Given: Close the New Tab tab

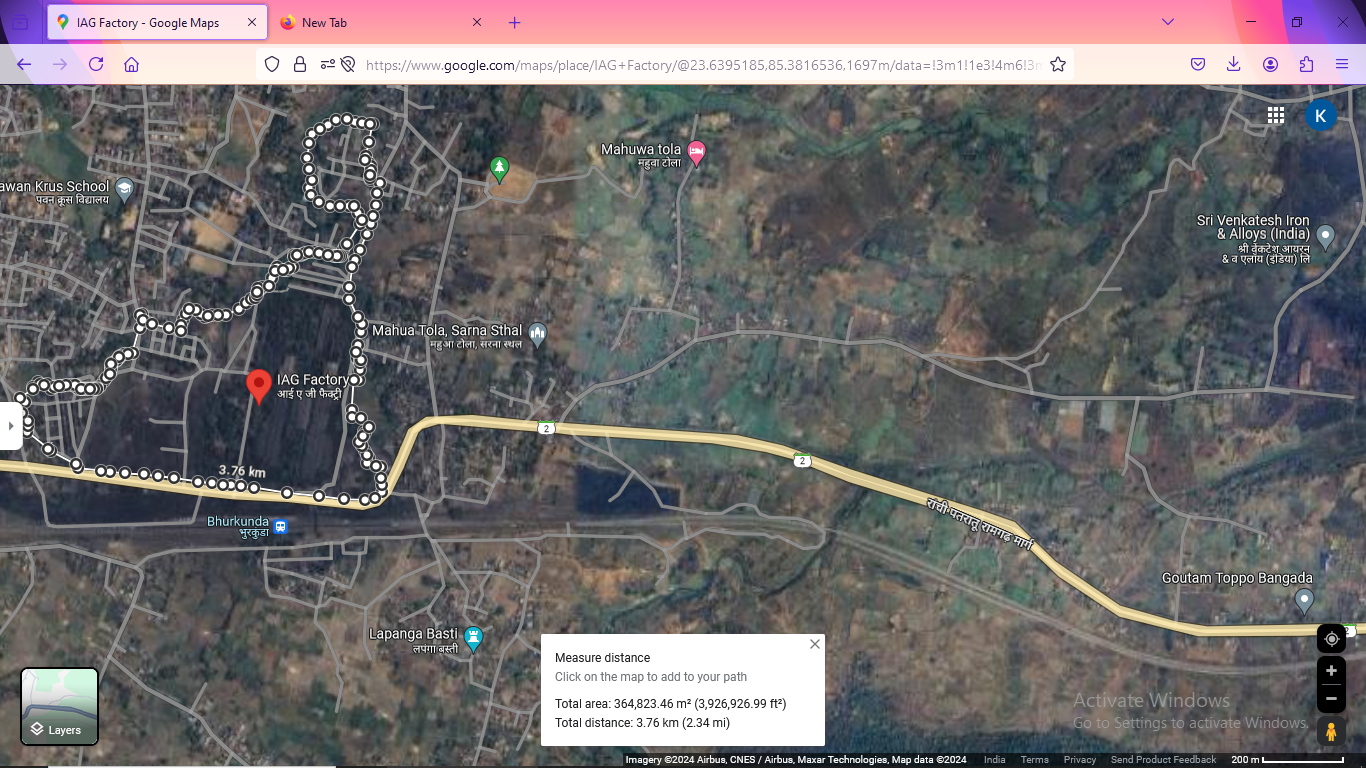Looking at the screenshot, I should (x=477, y=22).
